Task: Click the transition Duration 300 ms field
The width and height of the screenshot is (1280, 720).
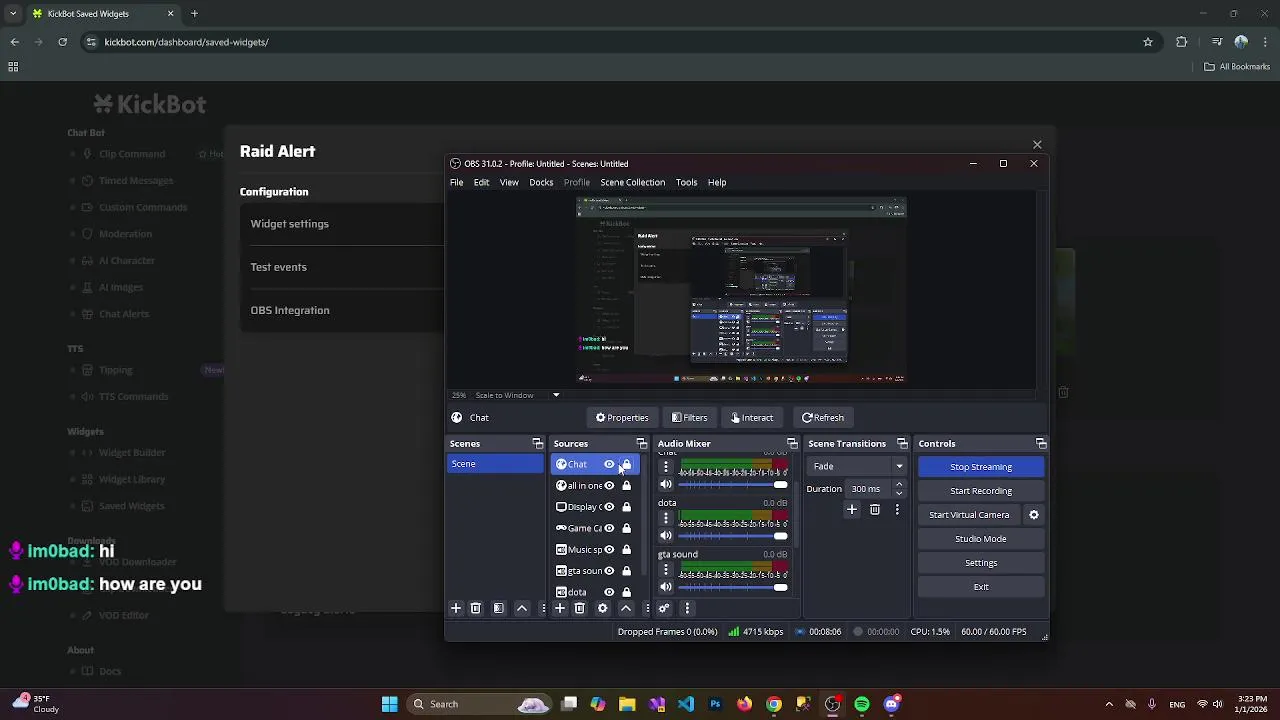Action: [x=868, y=489]
